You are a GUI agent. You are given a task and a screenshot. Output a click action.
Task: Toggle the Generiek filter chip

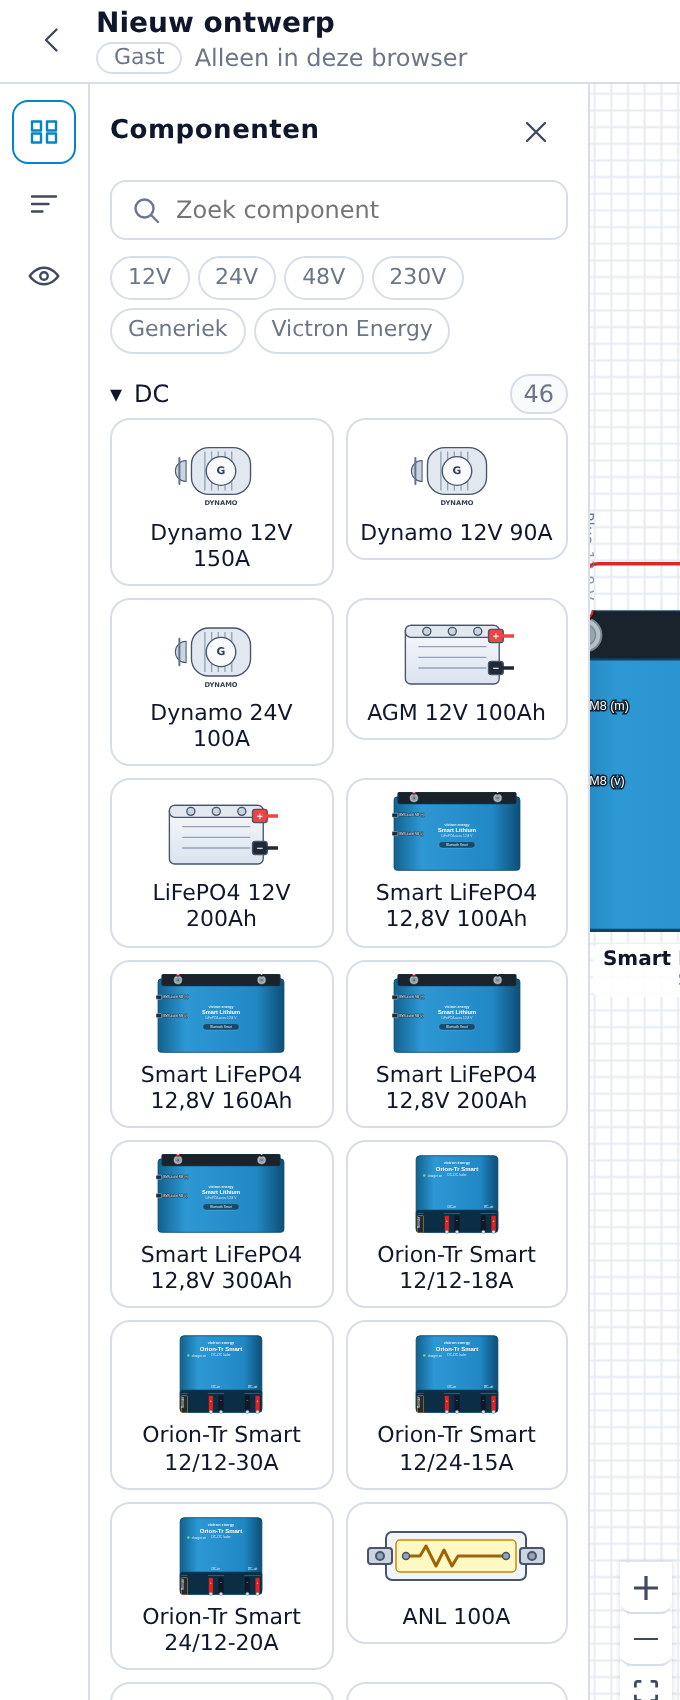click(178, 330)
